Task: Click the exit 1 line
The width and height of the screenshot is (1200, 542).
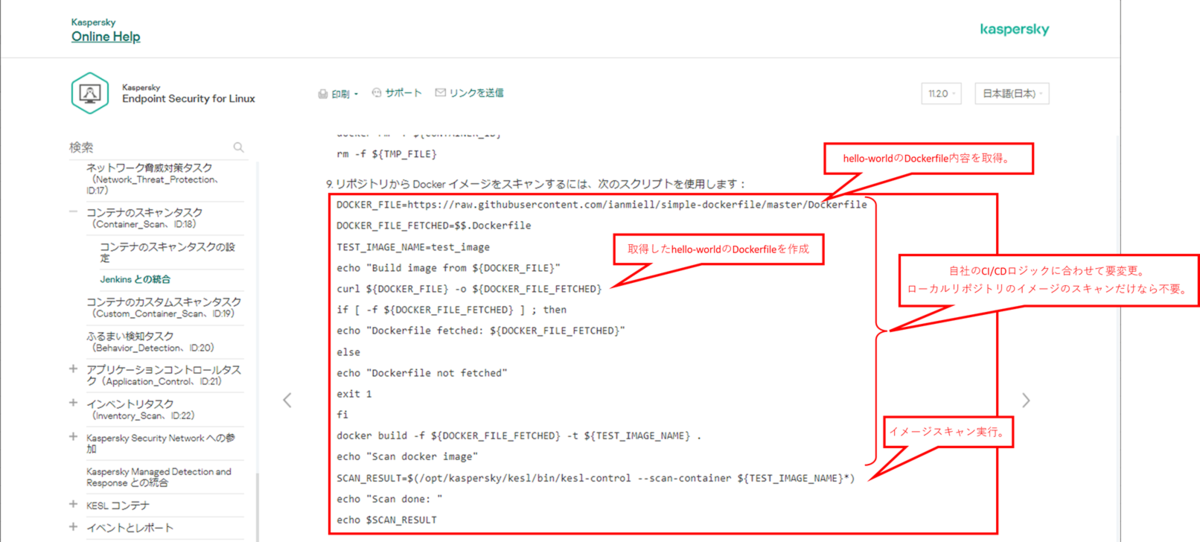Action: pyautogui.click(x=354, y=394)
